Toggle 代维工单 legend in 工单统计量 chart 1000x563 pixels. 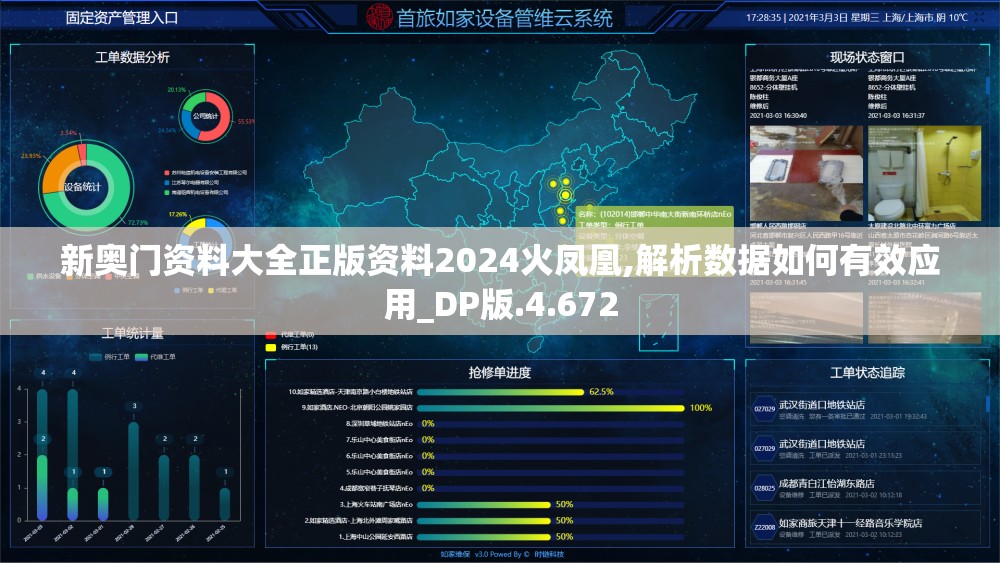click(x=155, y=357)
